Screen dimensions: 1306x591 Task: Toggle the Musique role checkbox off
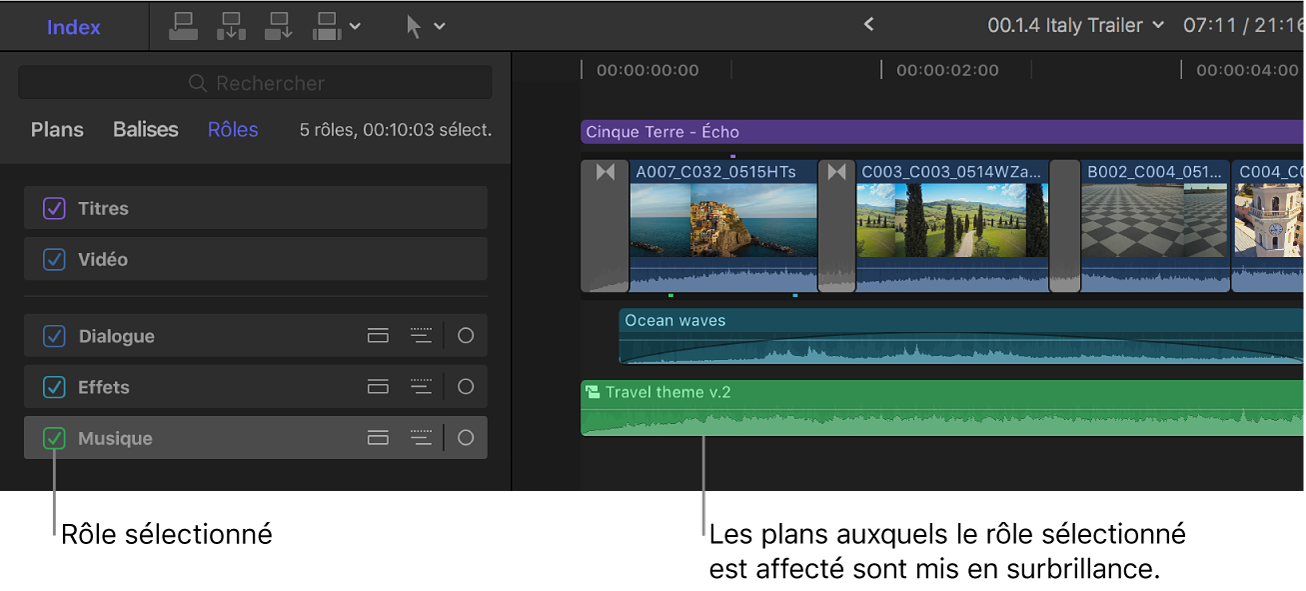(54, 437)
